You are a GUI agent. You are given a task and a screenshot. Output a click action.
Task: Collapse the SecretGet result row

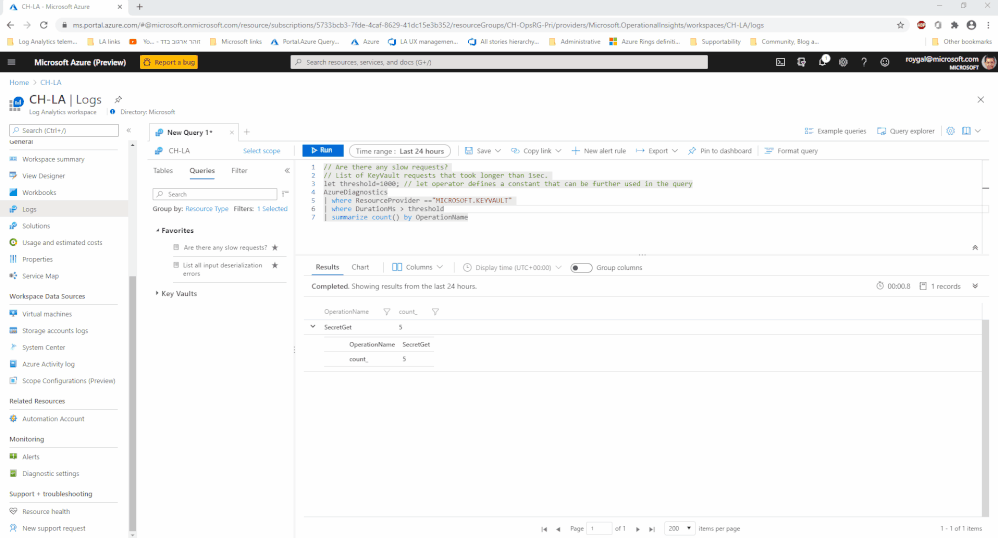point(313,327)
